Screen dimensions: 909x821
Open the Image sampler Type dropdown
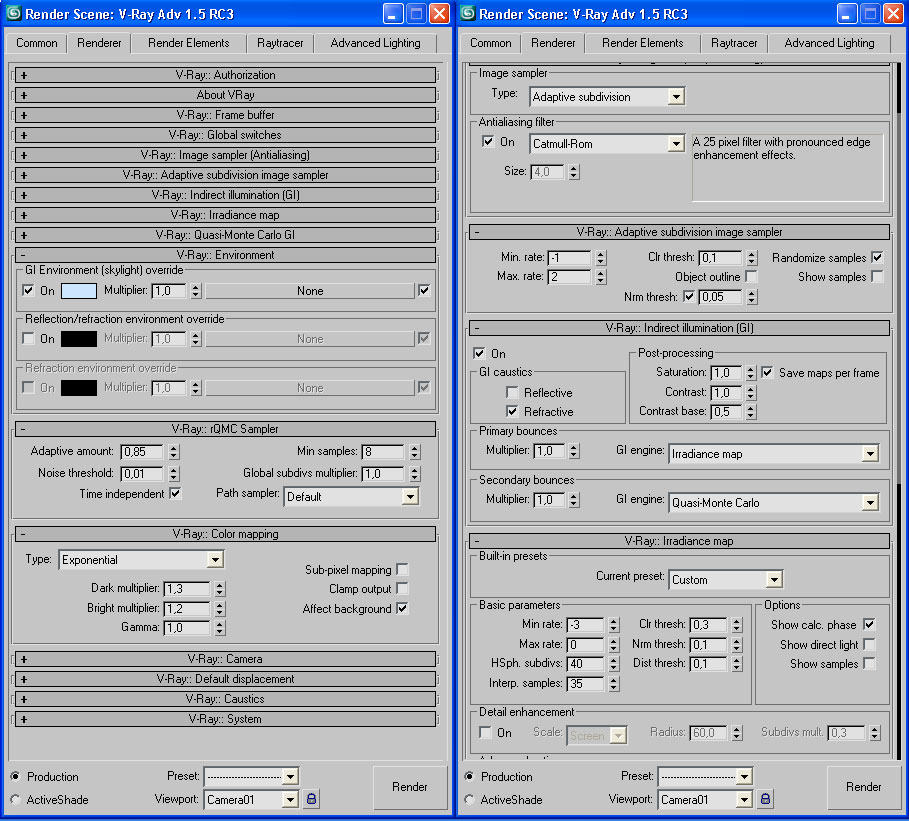[x=607, y=97]
